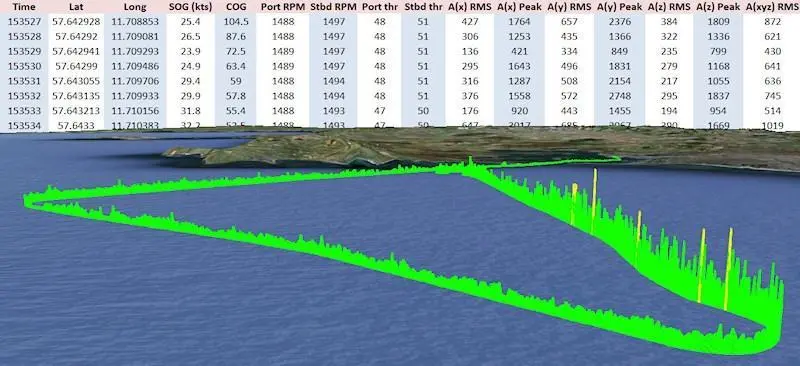The width and height of the screenshot is (800, 366).
Task: Click A(x) Peak value 1764
Action: pyautogui.click(x=519, y=22)
